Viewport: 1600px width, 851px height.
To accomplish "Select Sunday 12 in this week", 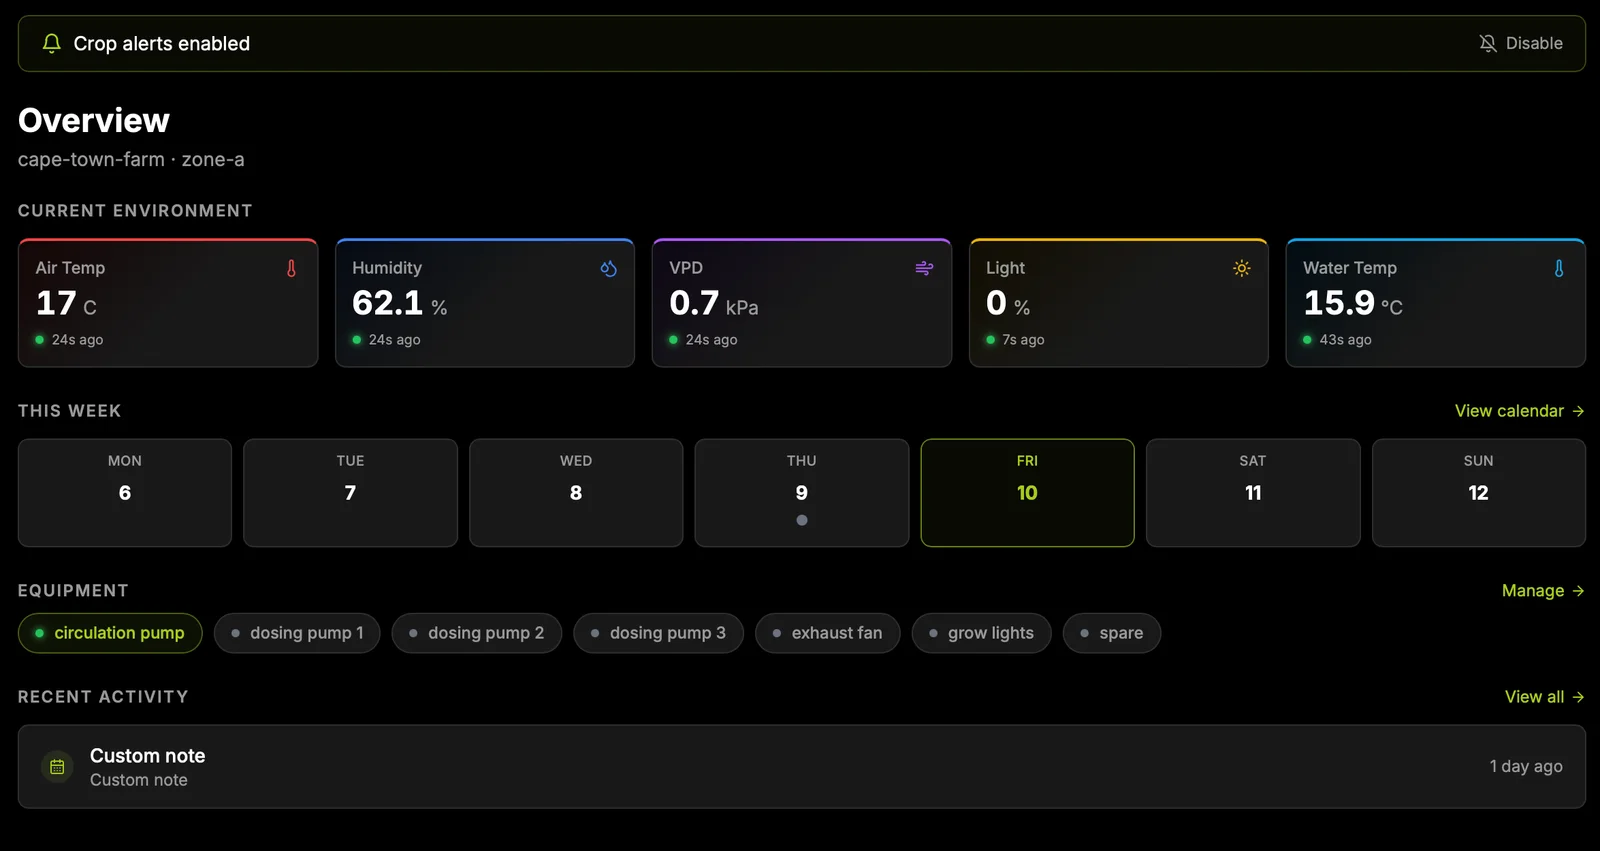I will pyautogui.click(x=1479, y=493).
